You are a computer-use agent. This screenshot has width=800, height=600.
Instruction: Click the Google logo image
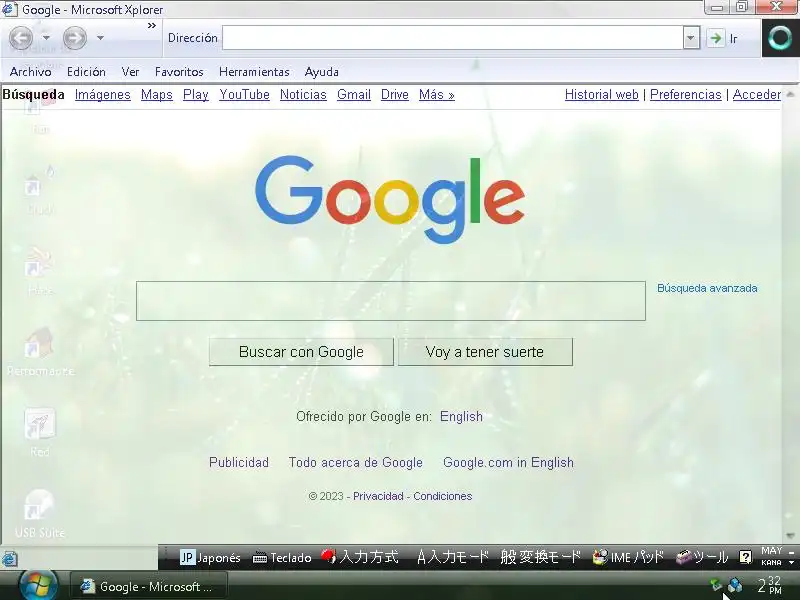pos(390,199)
